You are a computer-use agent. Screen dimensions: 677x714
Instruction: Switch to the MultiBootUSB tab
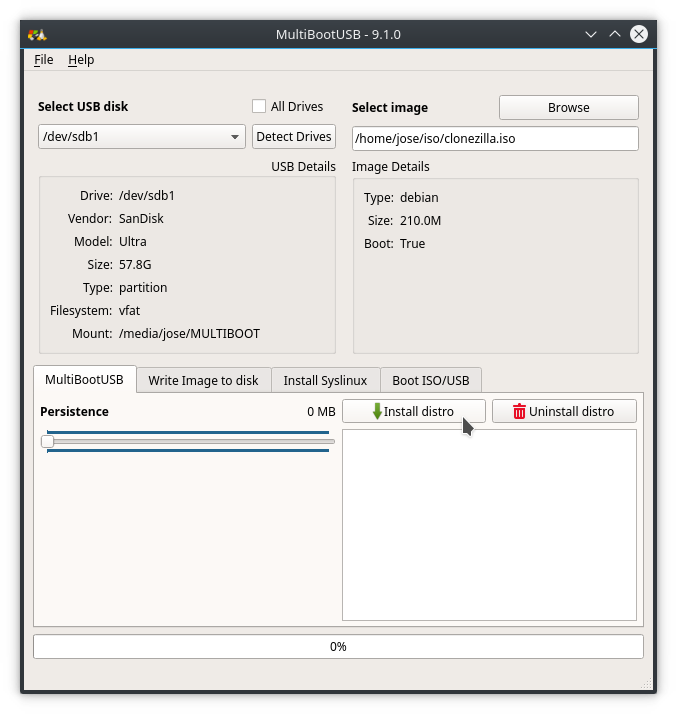click(85, 379)
